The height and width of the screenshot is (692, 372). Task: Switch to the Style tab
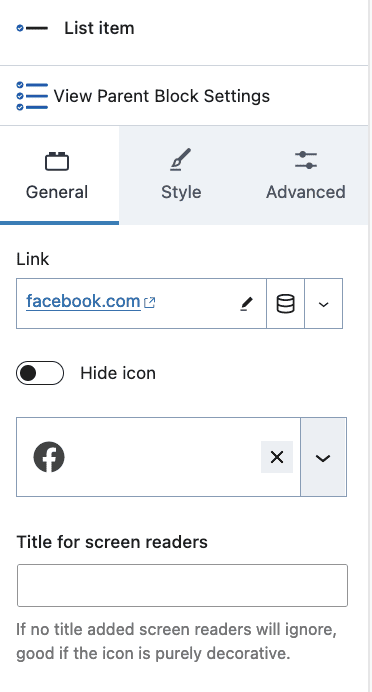coord(181,175)
